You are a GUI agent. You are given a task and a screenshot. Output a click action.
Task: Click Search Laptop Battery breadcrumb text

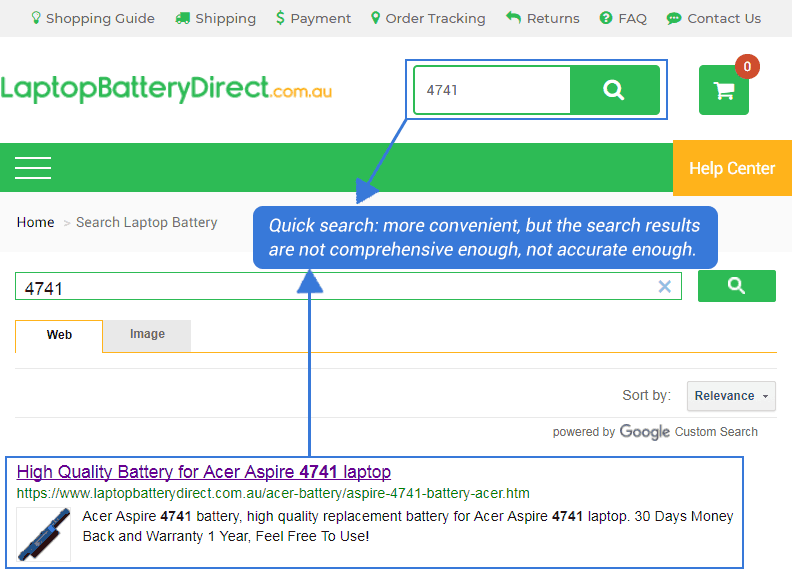pyautogui.click(x=146, y=222)
